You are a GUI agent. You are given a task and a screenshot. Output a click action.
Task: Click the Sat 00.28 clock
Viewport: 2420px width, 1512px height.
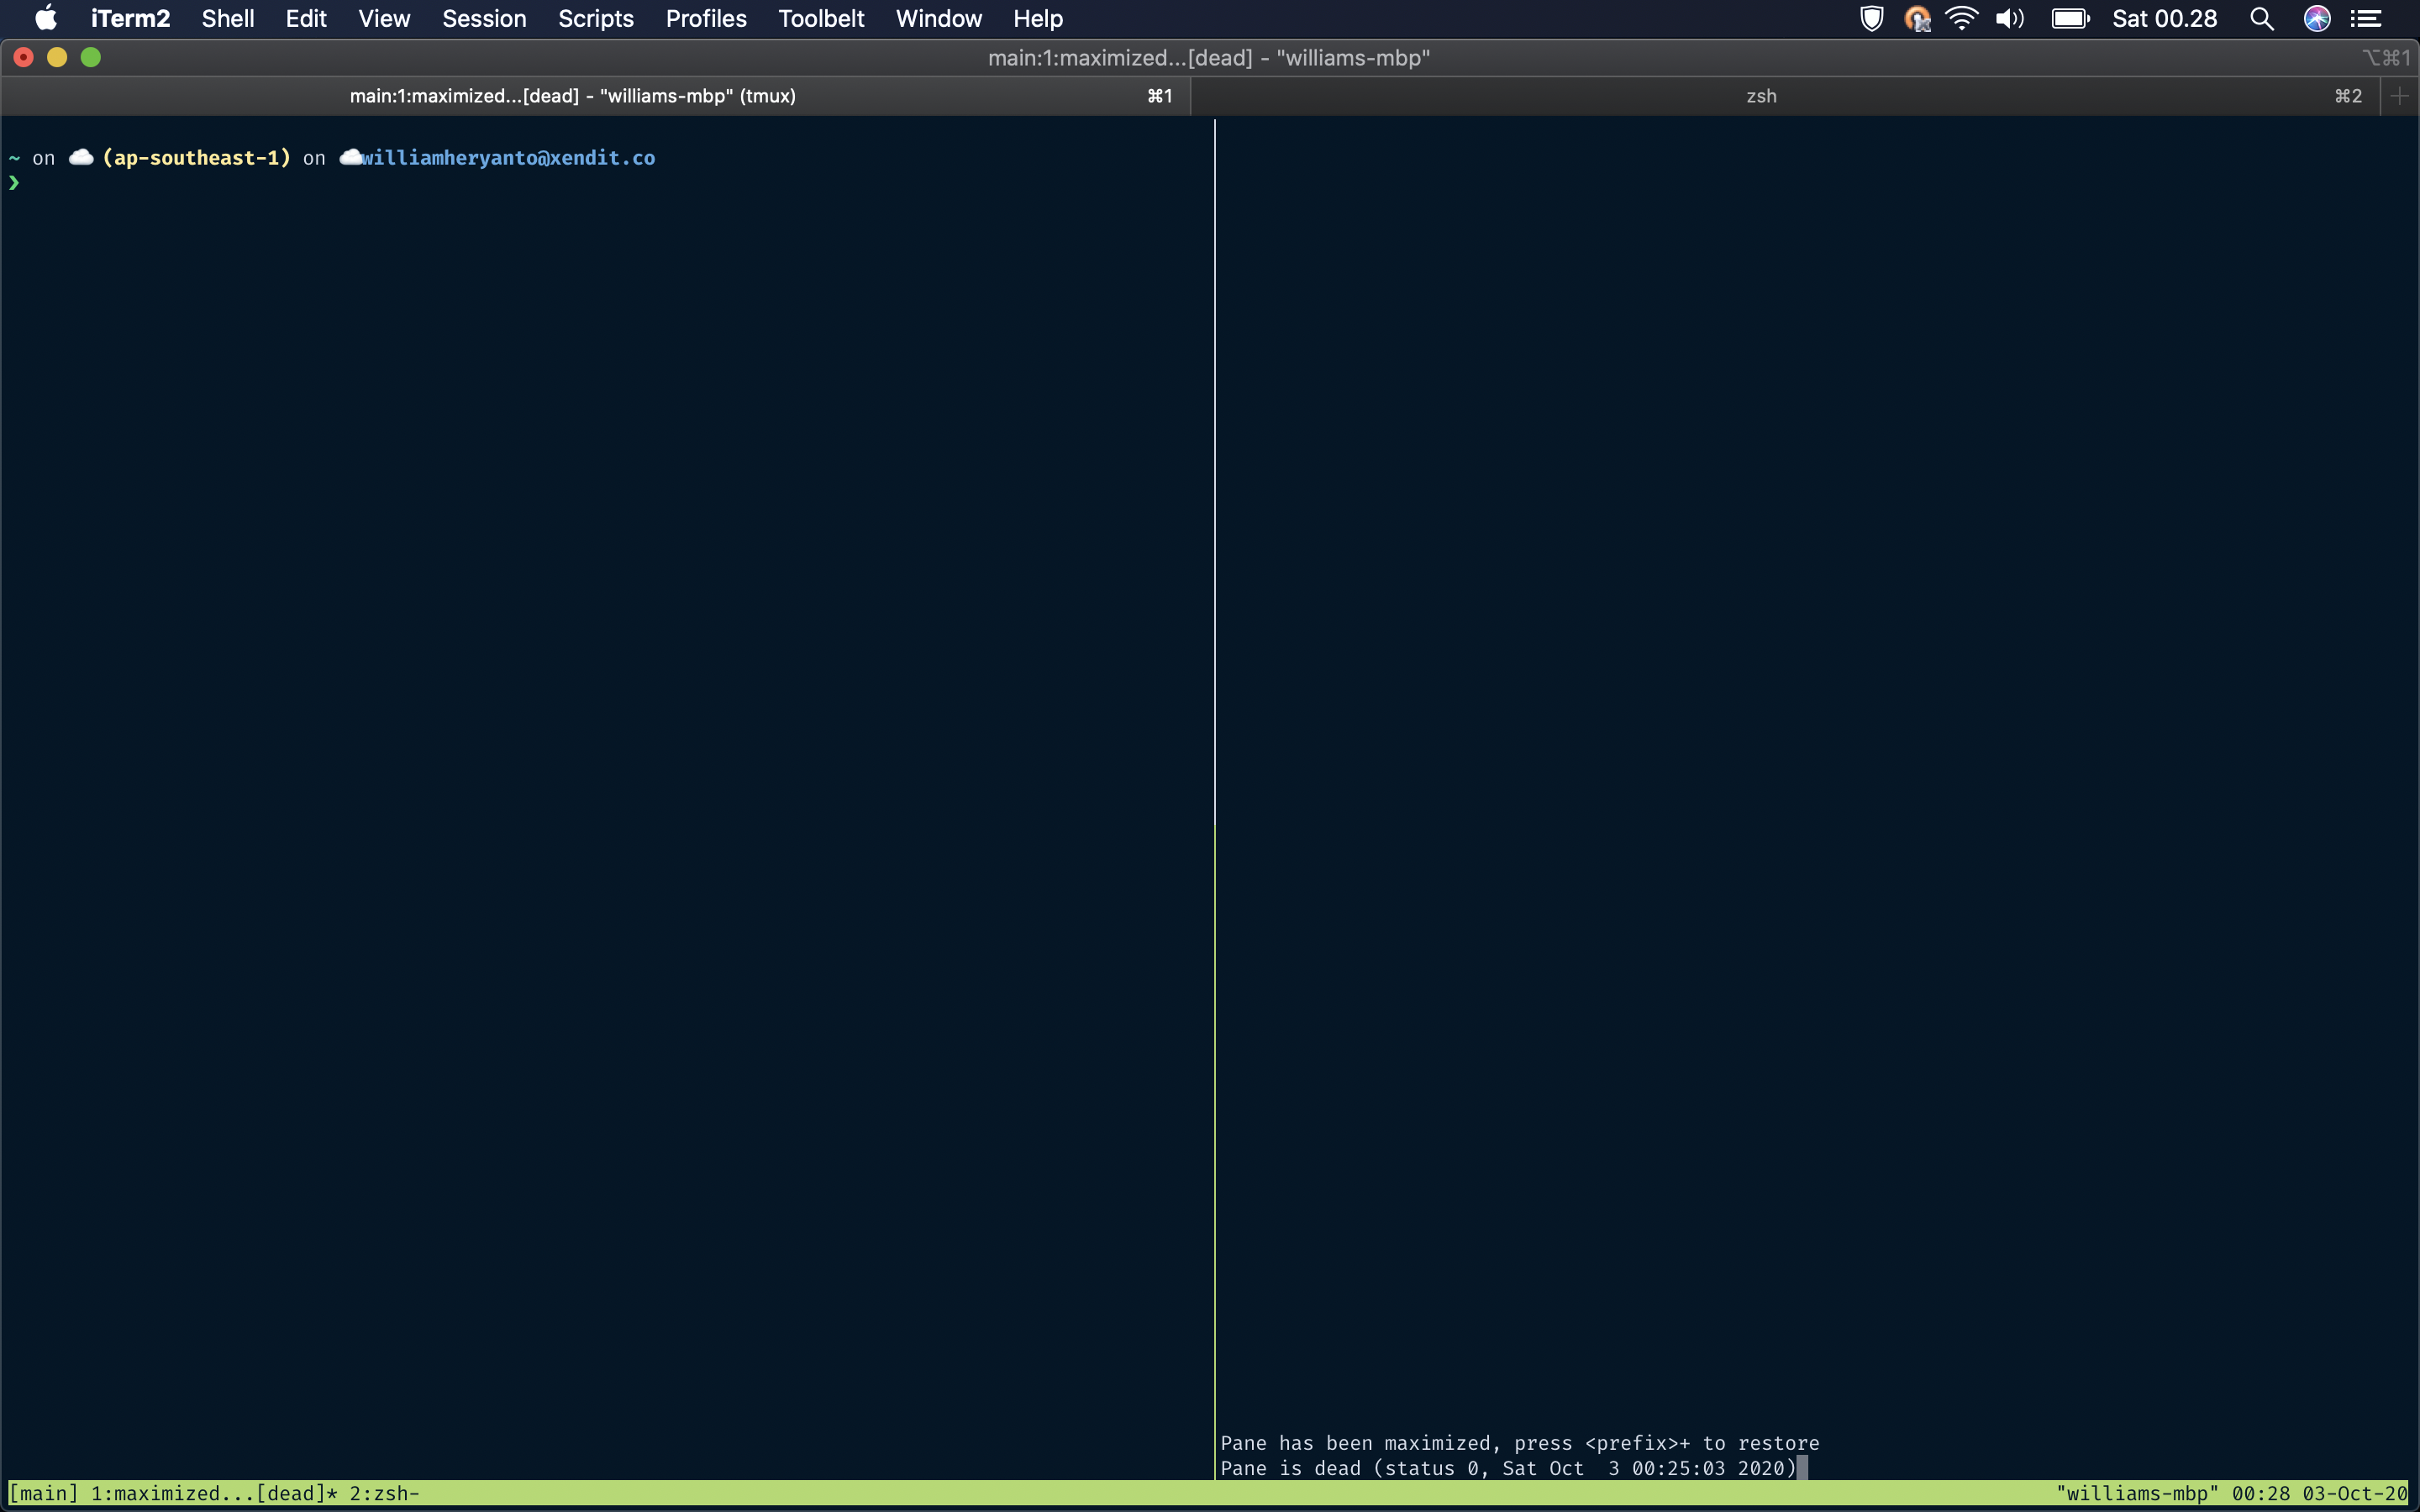tap(2165, 18)
